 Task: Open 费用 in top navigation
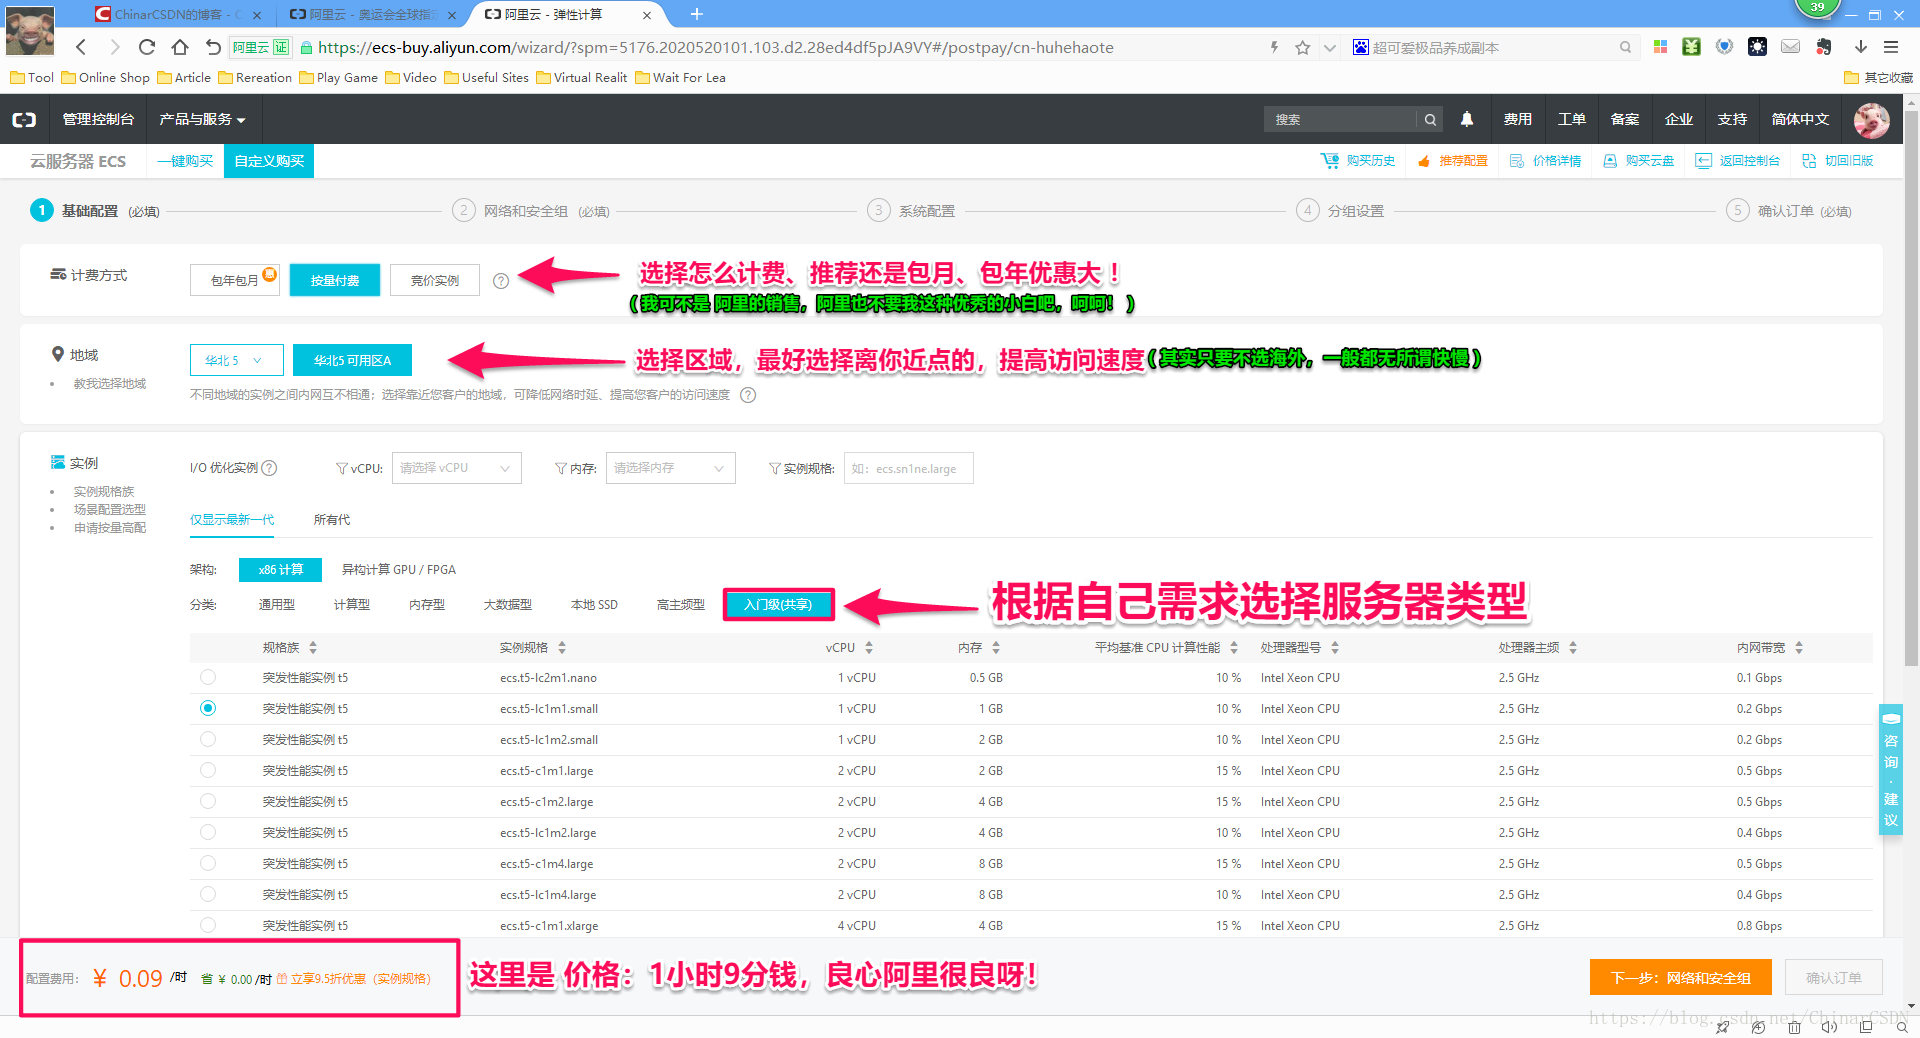(1518, 119)
